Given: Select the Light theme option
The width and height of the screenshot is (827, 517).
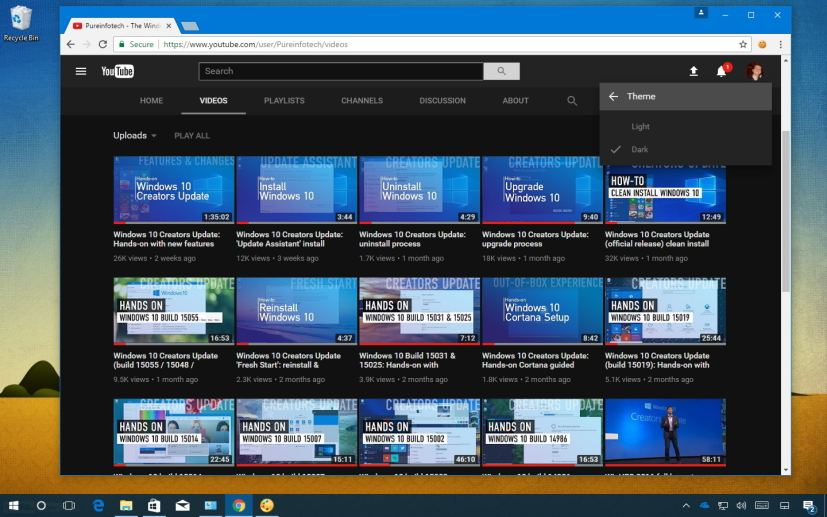Looking at the screenshot, I should [x=686, y=127].
